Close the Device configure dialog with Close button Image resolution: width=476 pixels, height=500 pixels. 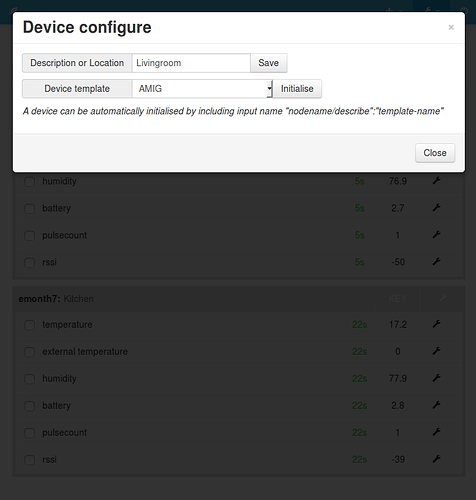[435, 153]
